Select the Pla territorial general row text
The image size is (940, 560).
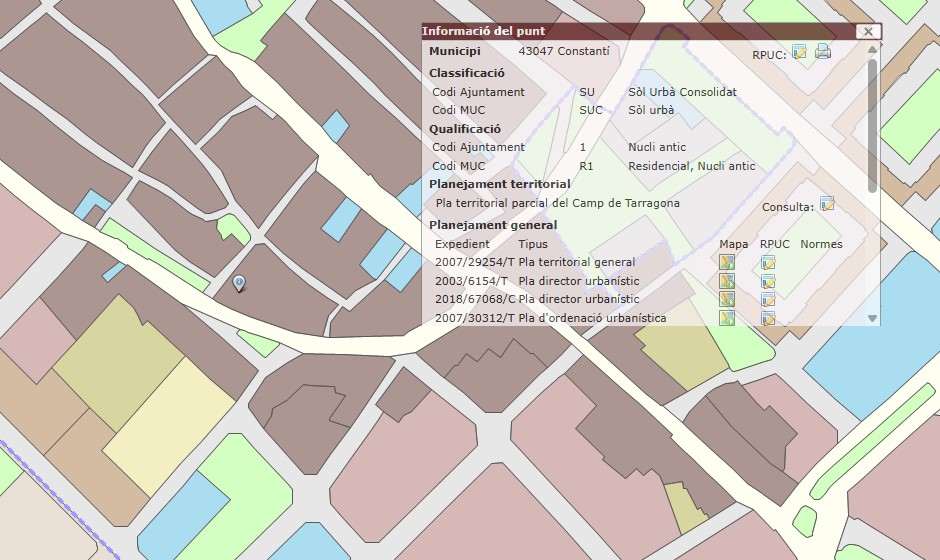click(x=577, y=263)
